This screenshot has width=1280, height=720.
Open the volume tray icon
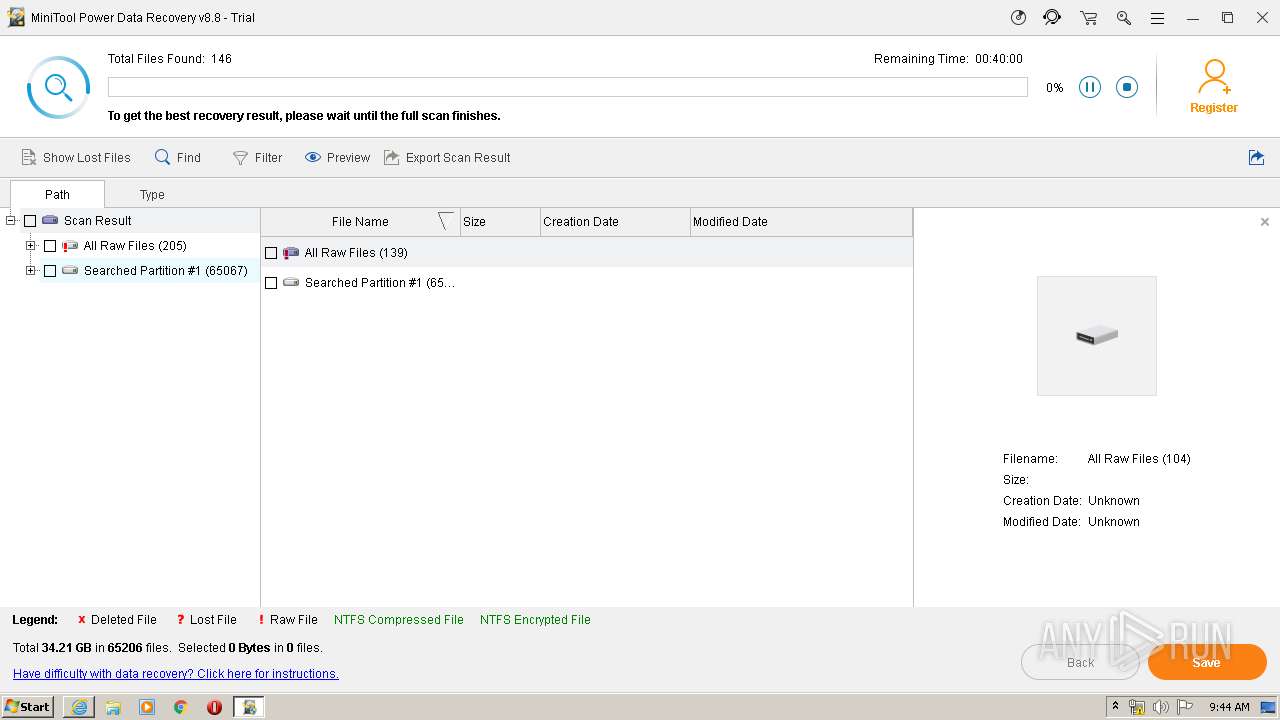(x=1161, y=707)
